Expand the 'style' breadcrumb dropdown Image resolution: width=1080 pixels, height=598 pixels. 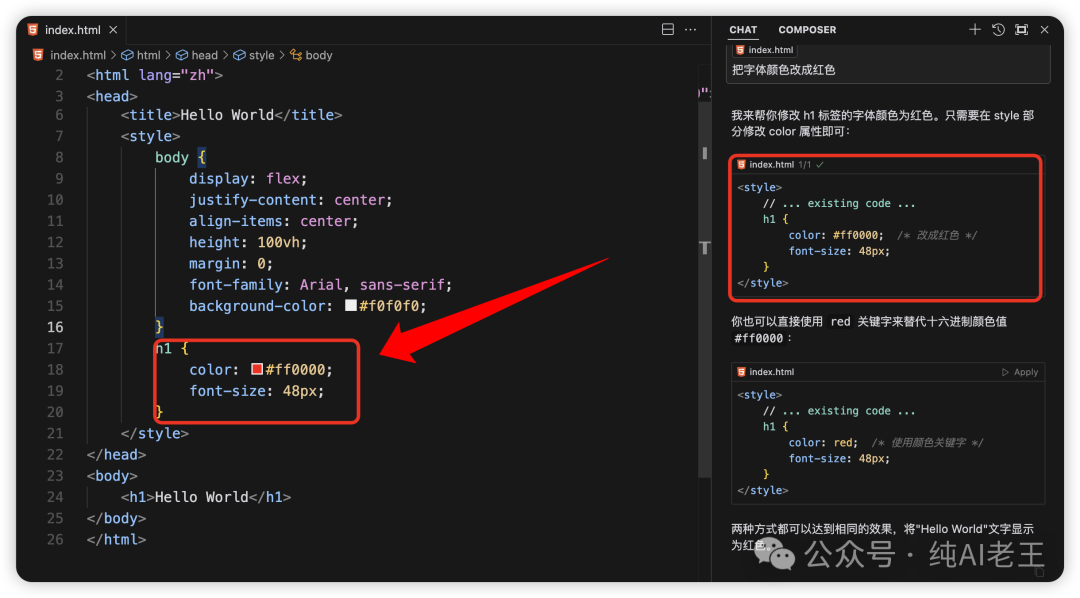pyautogui.click(x=261, y=55)
